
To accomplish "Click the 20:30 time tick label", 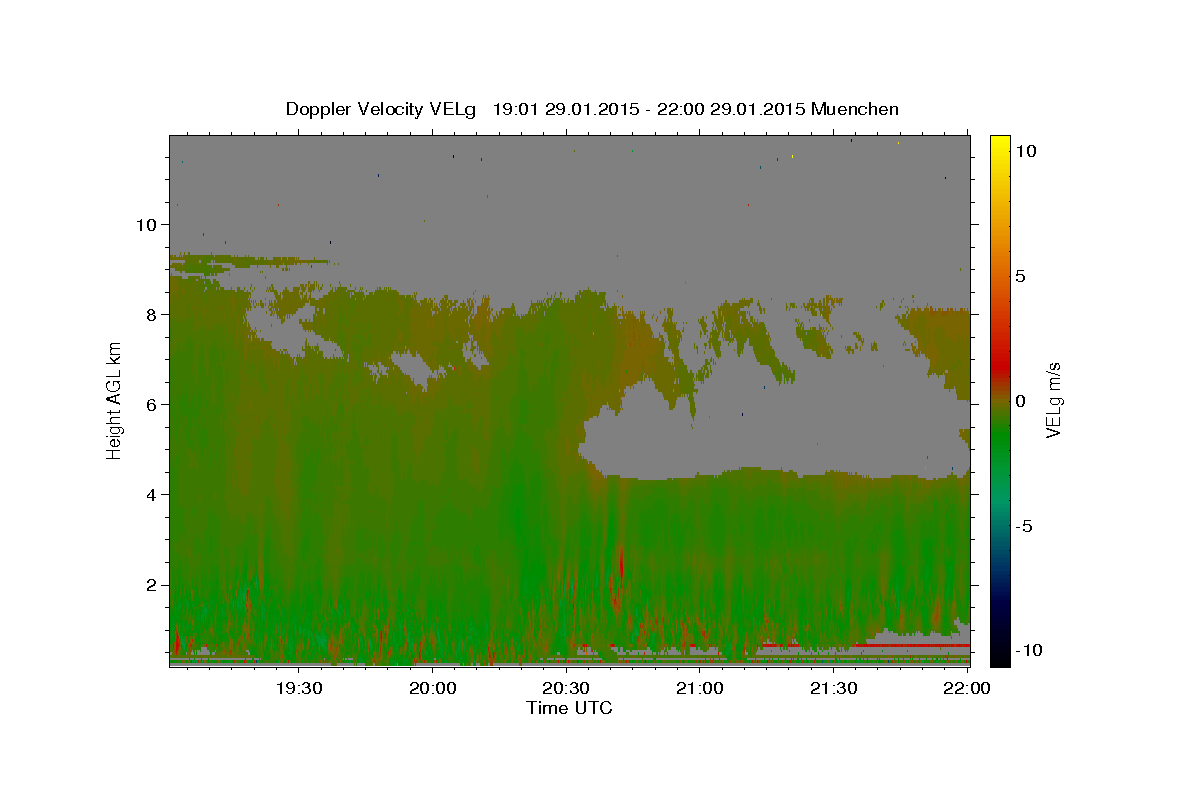I will pos(566,688).
